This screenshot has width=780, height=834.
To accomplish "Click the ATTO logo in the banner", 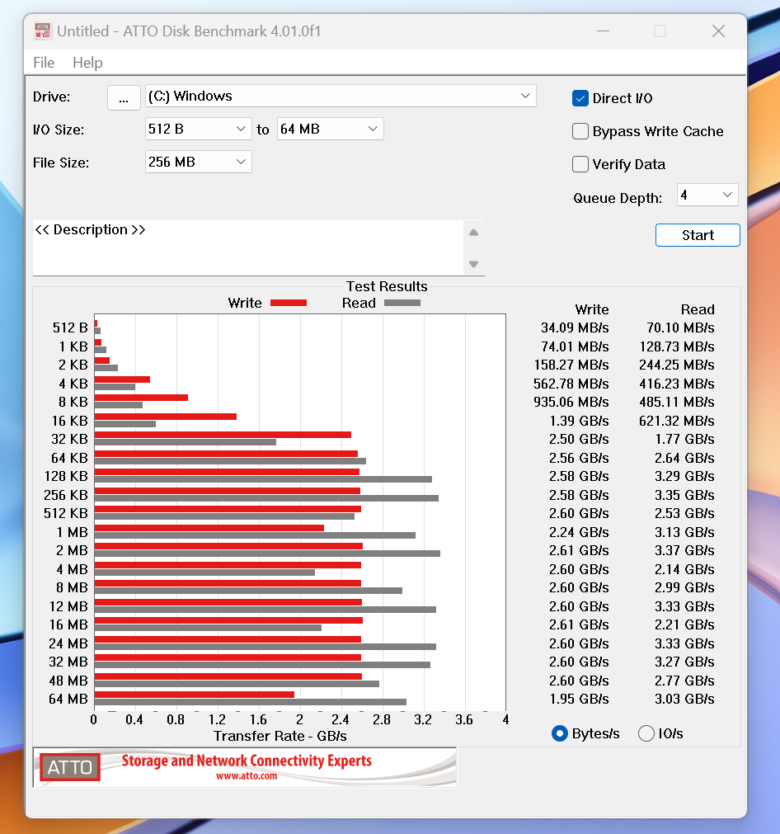I will coord(70,767).
